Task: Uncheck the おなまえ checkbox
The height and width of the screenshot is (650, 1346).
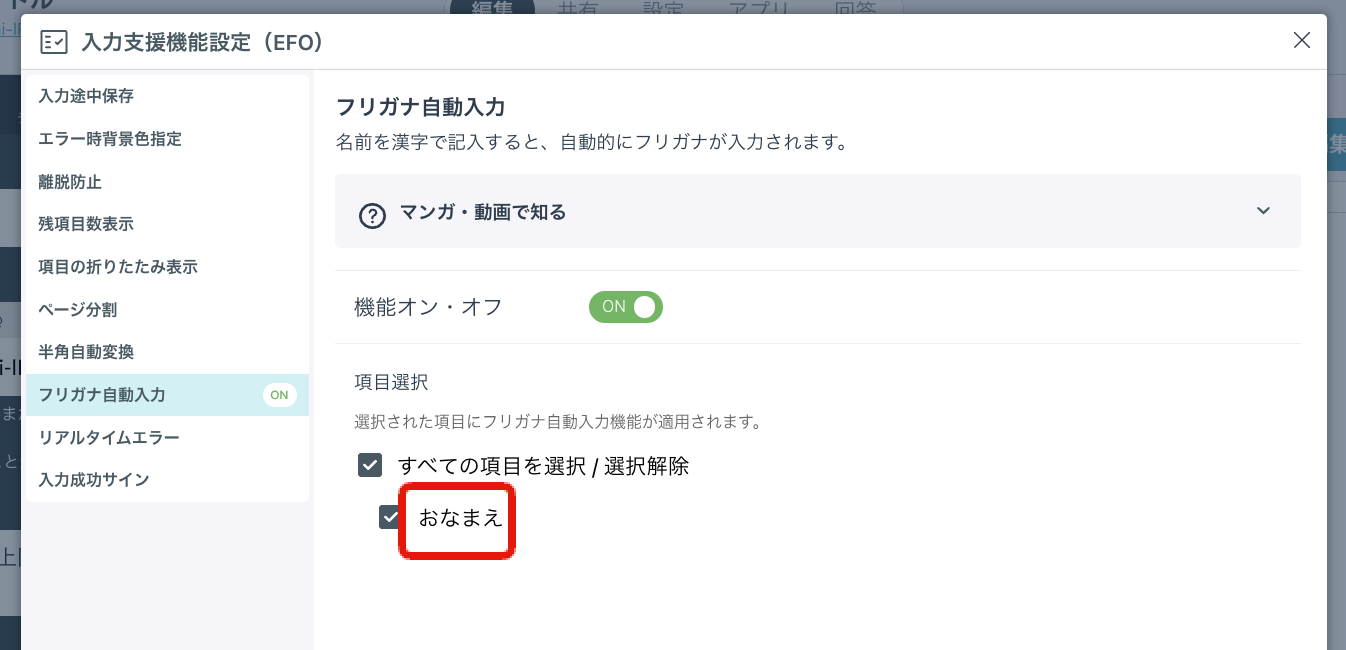Action: [x=390, y=517]
